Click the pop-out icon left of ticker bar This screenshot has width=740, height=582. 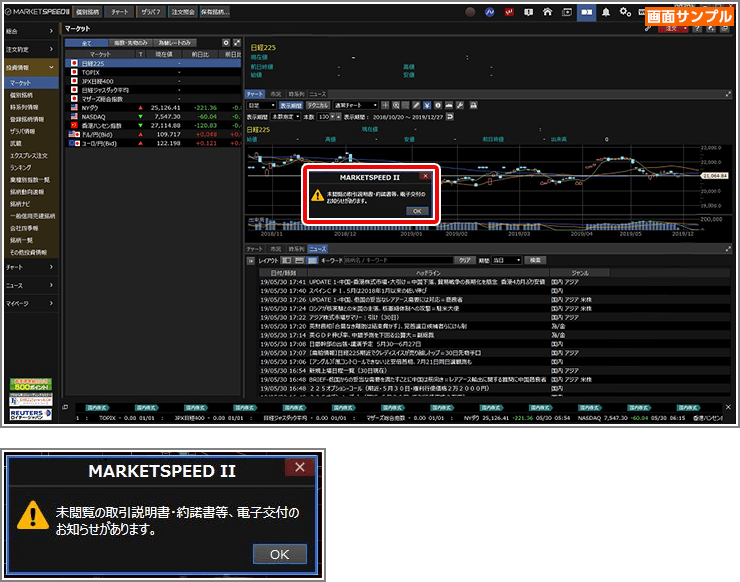pos(65,407)
